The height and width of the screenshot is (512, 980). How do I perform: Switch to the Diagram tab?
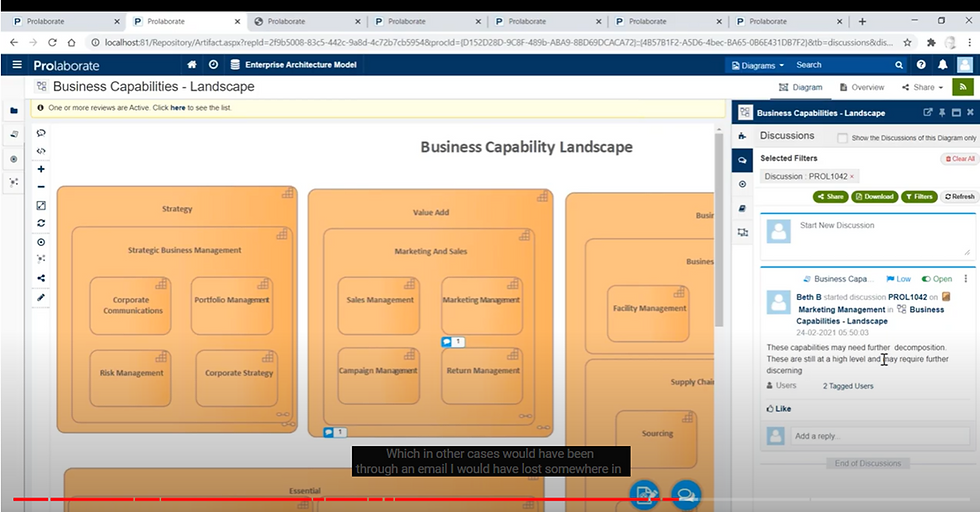coord(801,87)
